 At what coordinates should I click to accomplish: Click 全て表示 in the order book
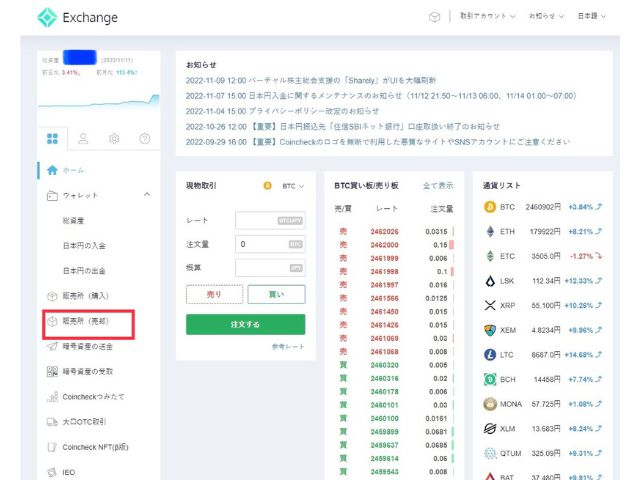click(438, 186)
